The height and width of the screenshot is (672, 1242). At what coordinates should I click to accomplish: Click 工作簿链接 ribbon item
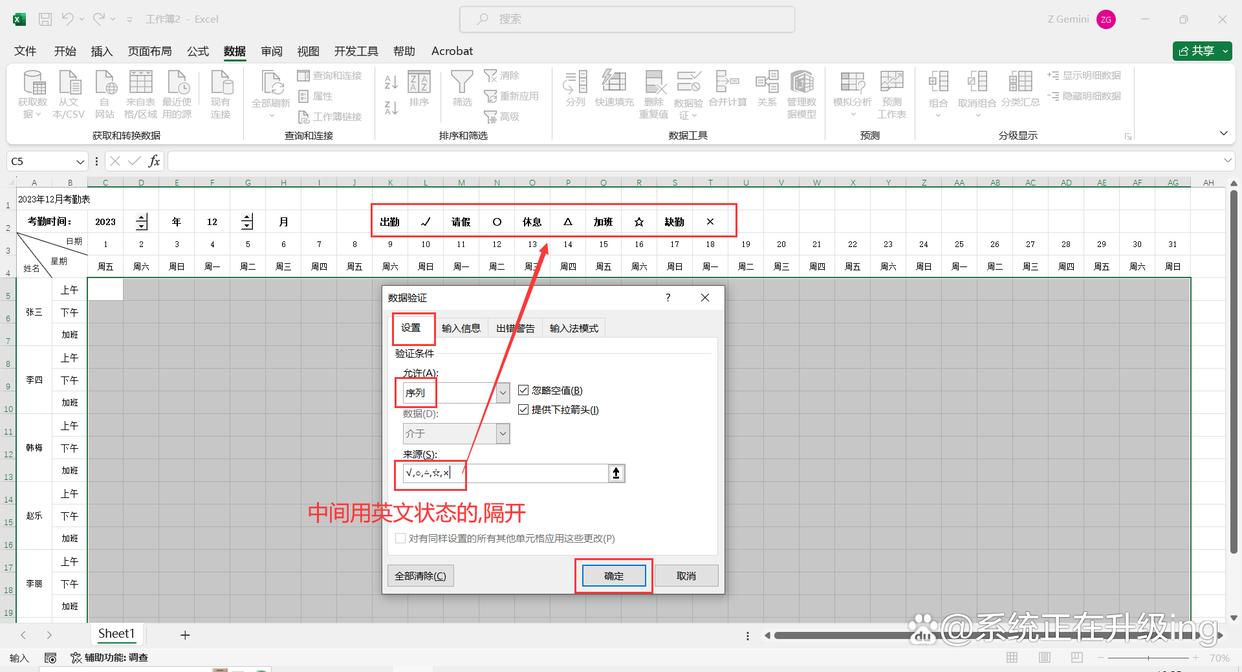click(x=329, y=117)
